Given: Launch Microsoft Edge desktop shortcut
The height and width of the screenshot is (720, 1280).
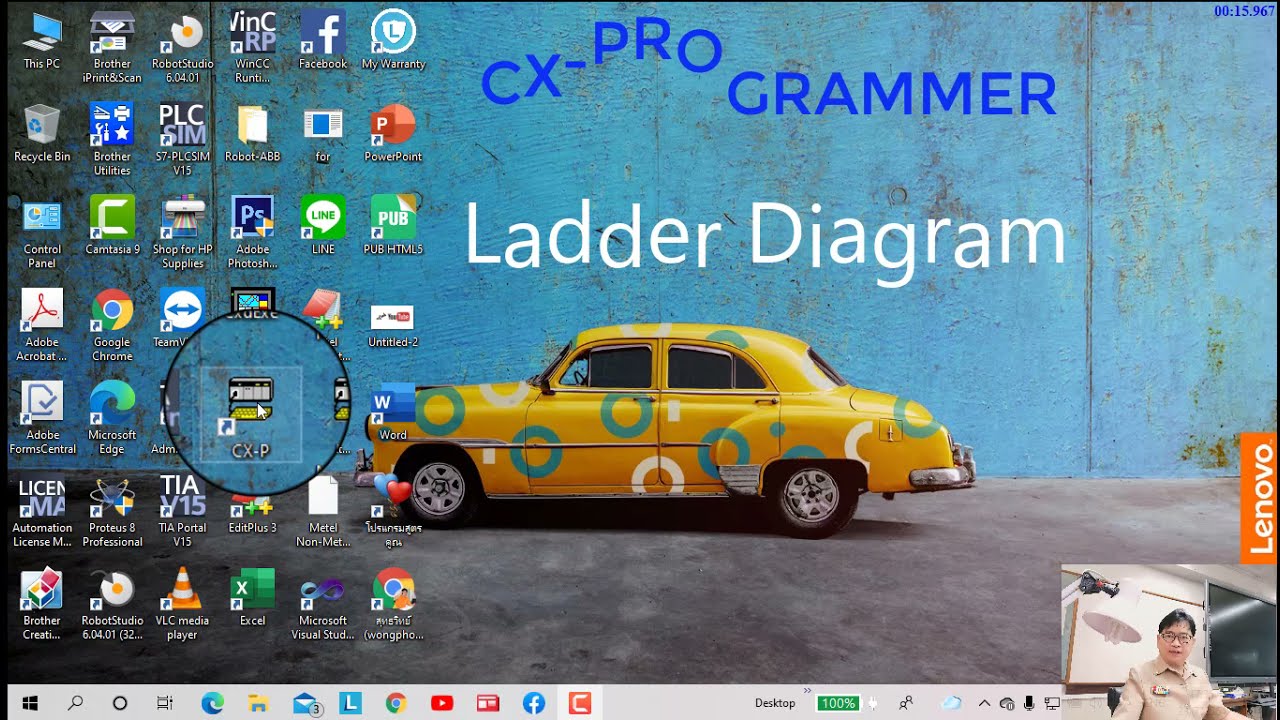Looking at the screenshot, I should (112, 418).
